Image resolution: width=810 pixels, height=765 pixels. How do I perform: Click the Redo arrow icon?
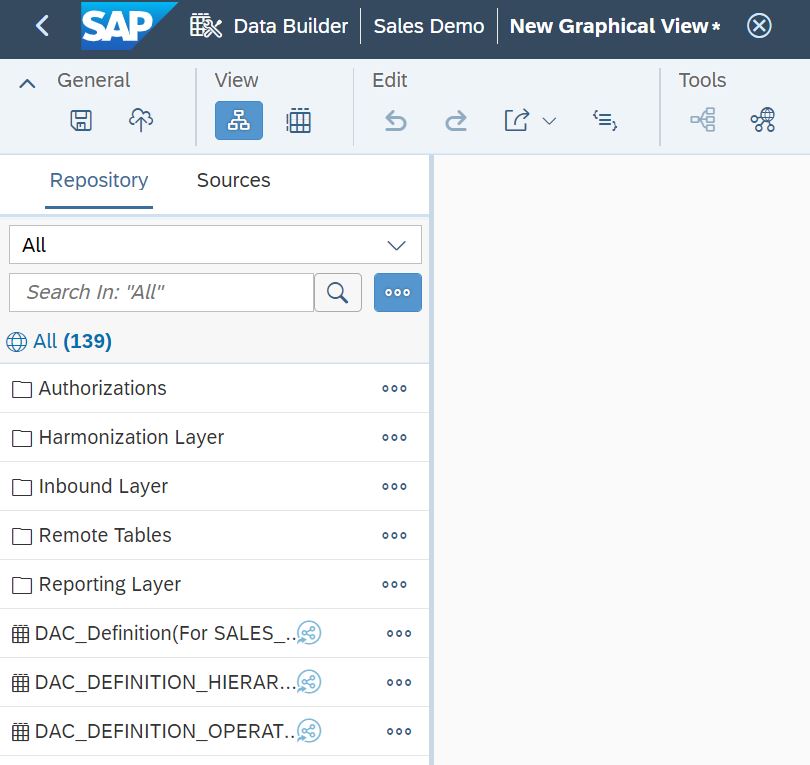[456, 121]
